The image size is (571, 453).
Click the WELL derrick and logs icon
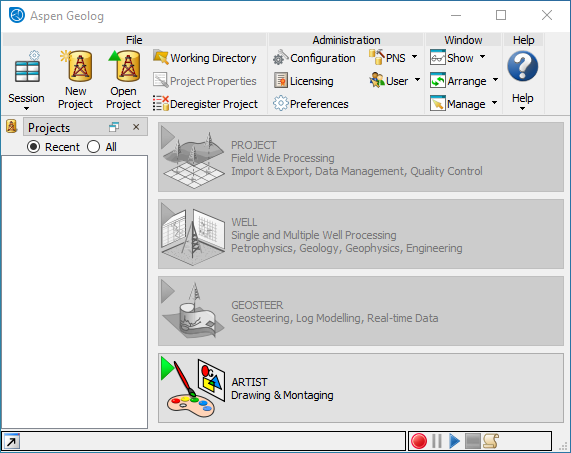pos(193,237)
